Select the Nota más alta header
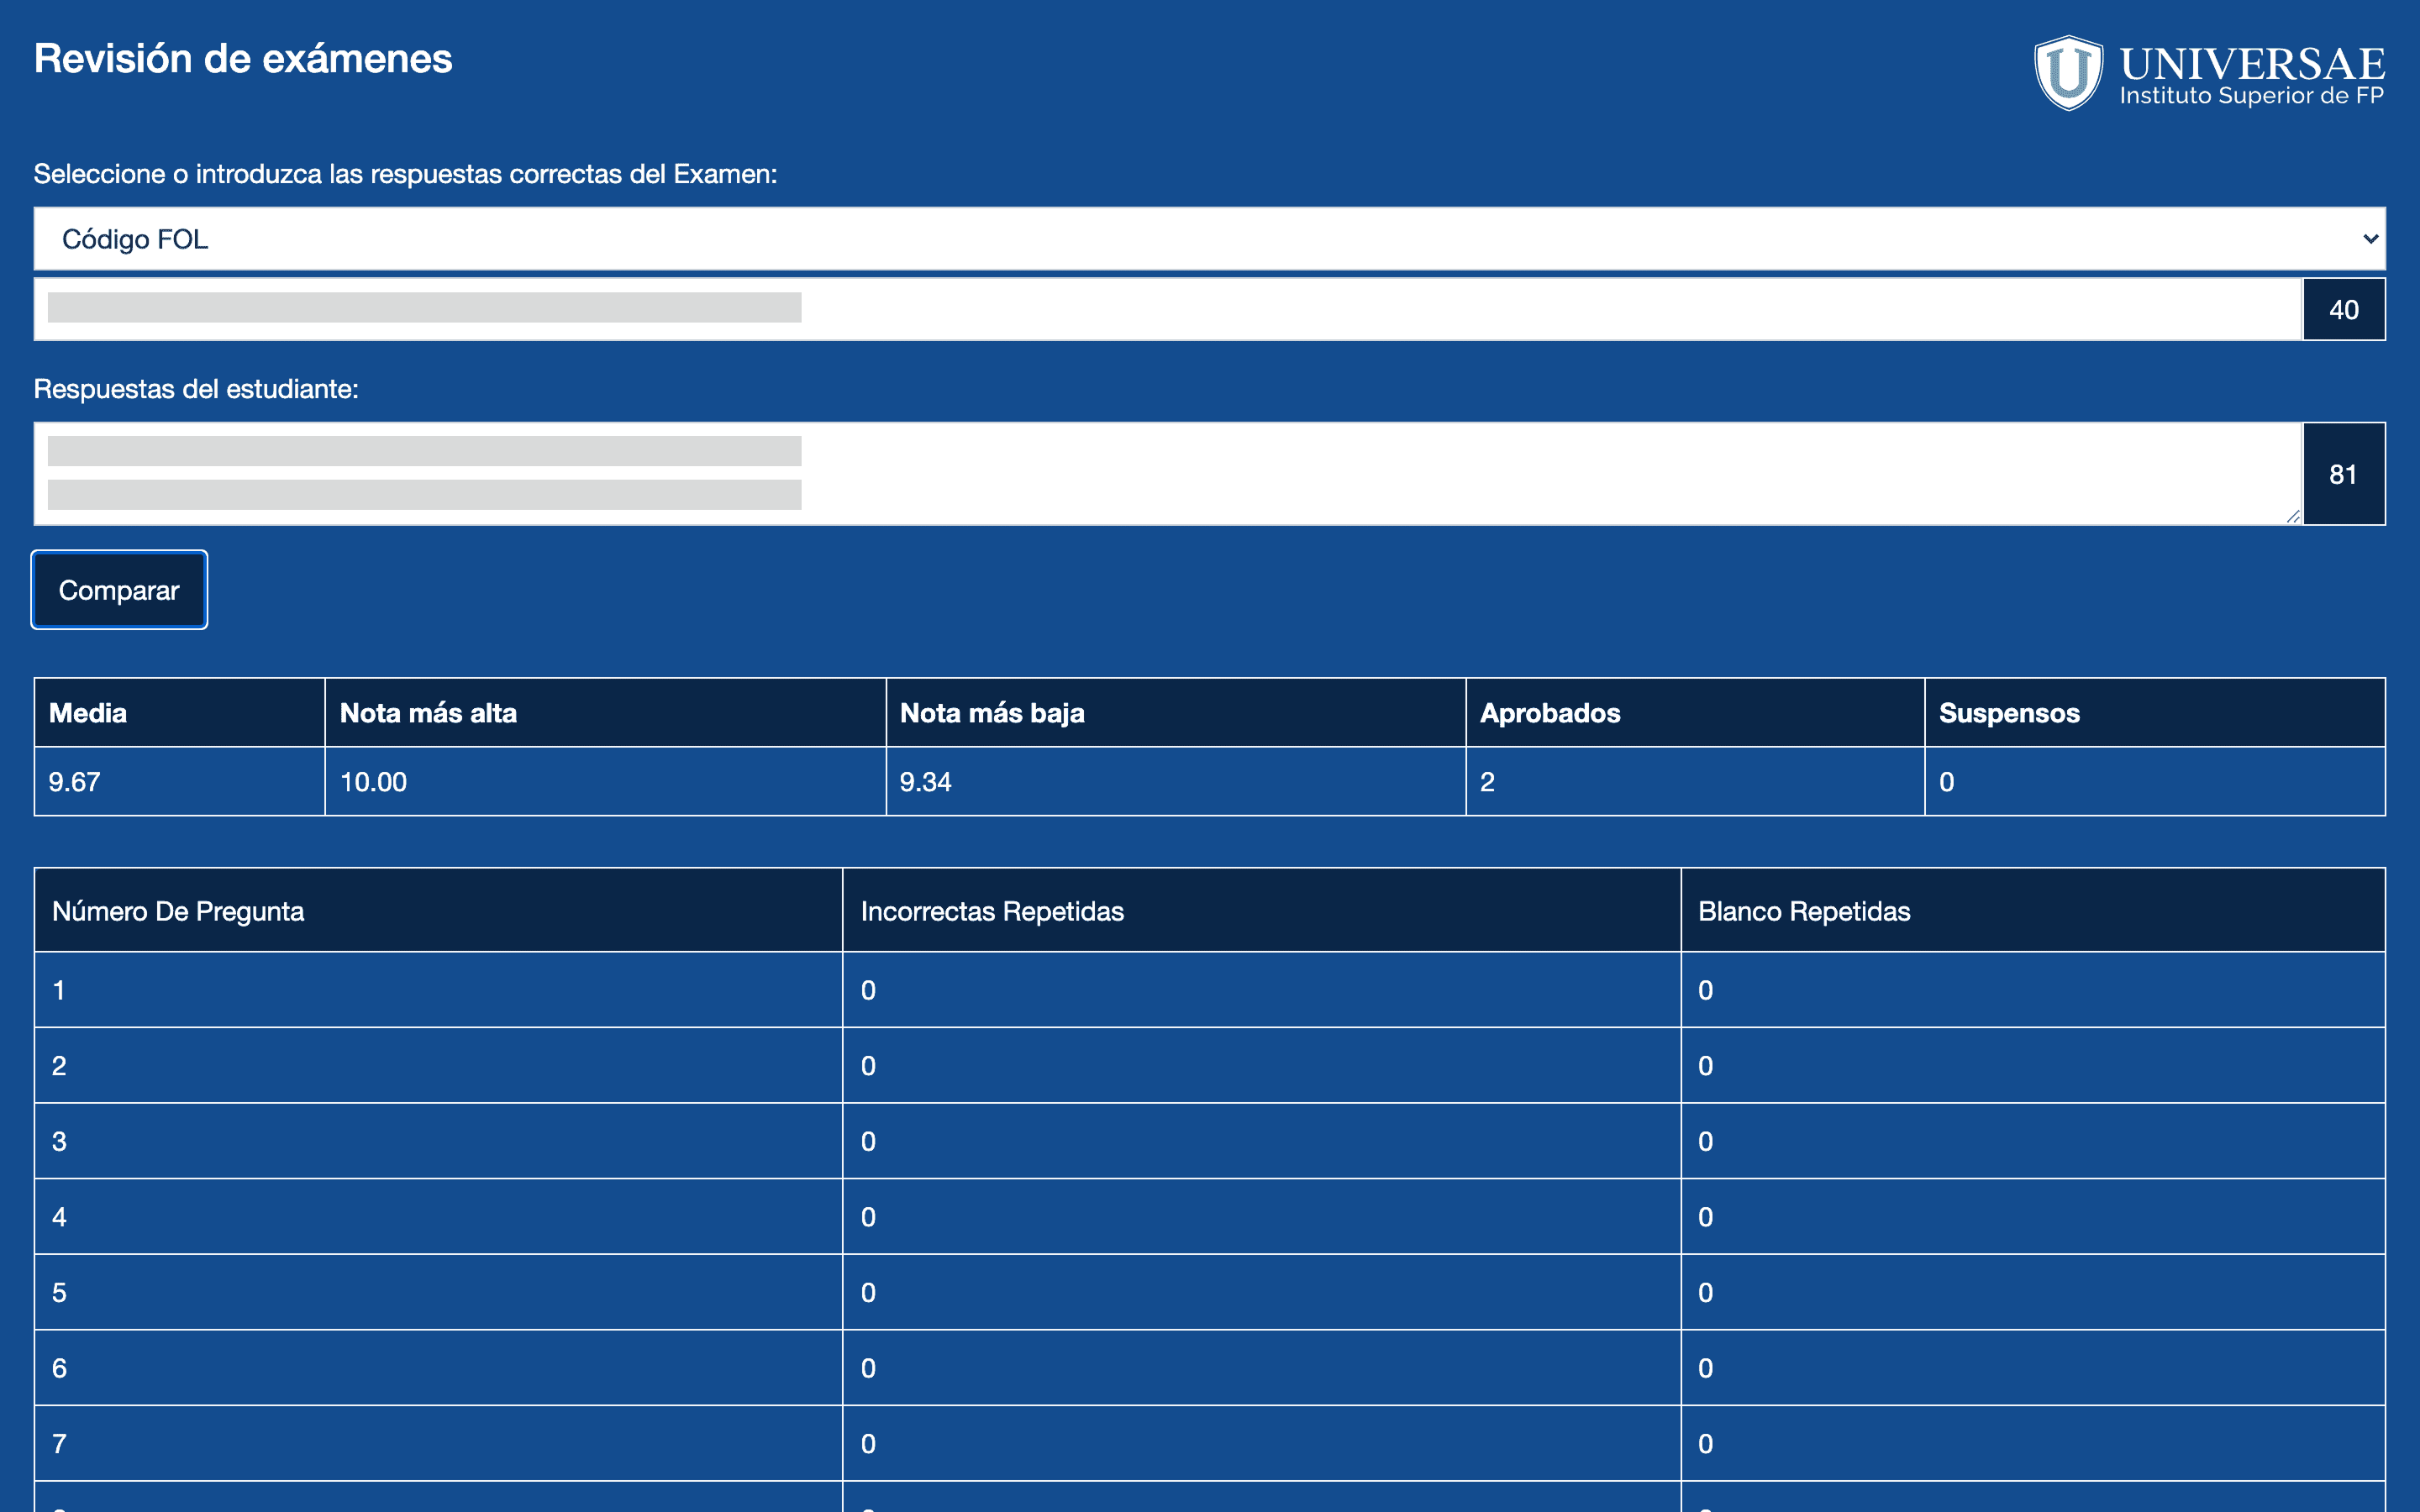This screenshot has width=2420, height=1512. 605,713
